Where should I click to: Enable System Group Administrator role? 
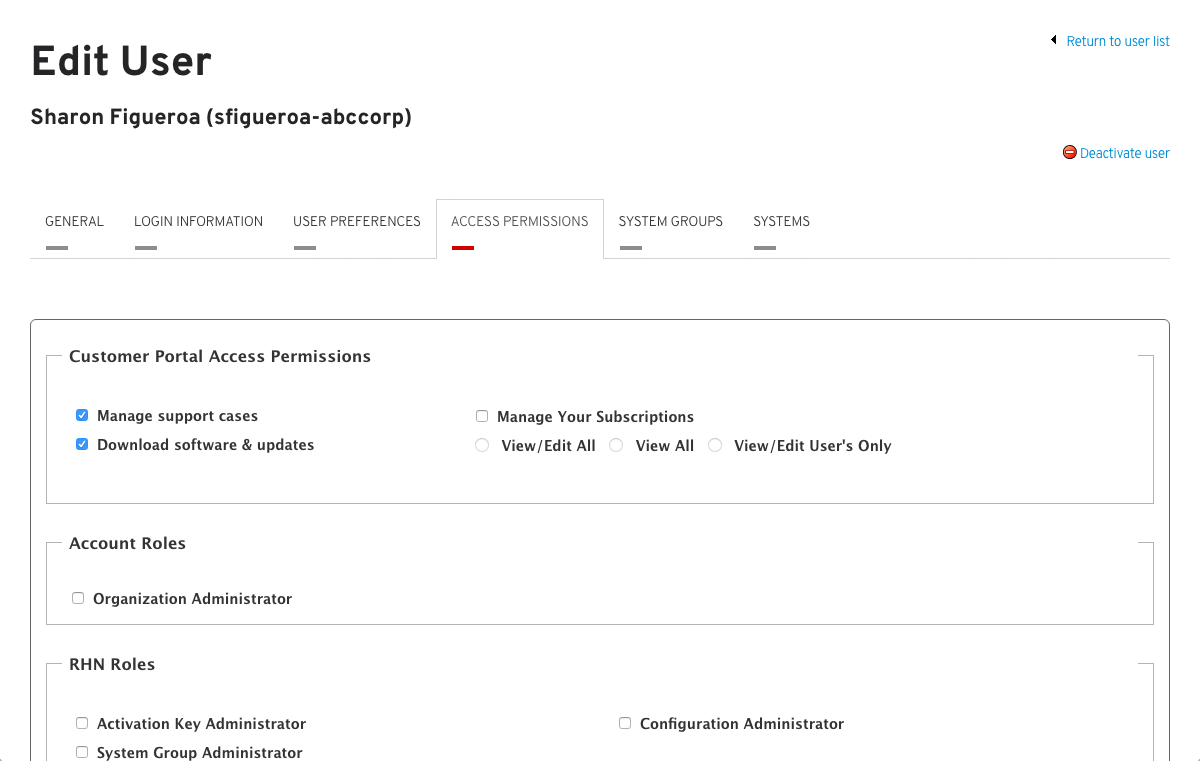click(81, 752)
